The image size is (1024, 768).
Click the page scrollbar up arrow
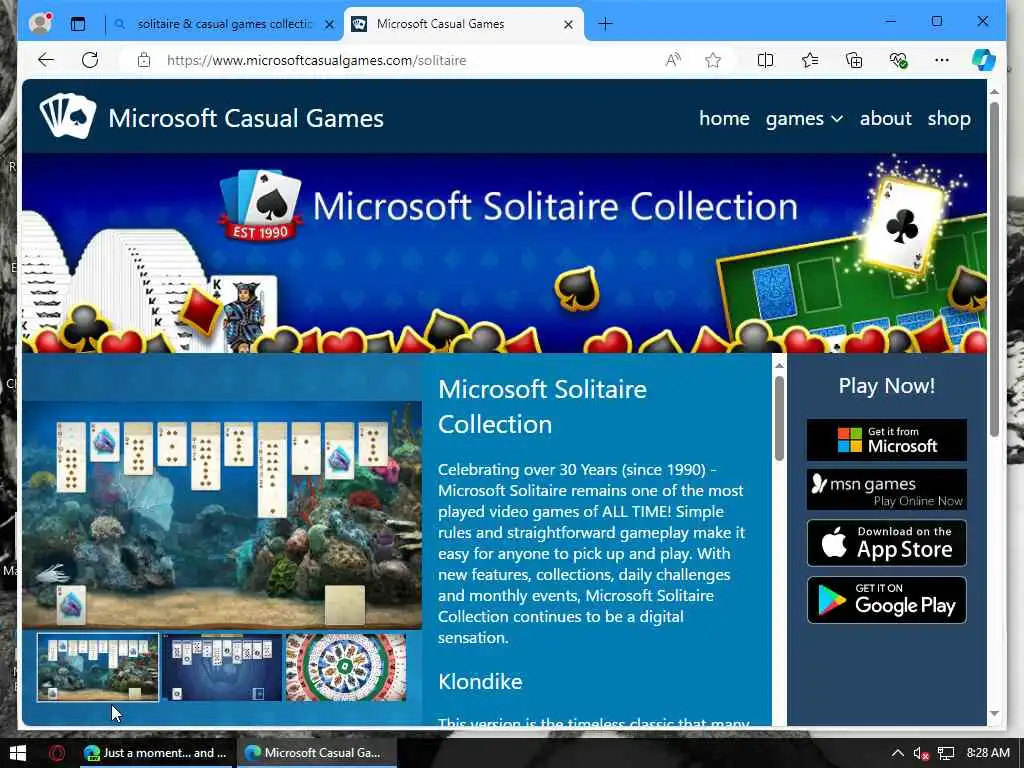point(994,92)
